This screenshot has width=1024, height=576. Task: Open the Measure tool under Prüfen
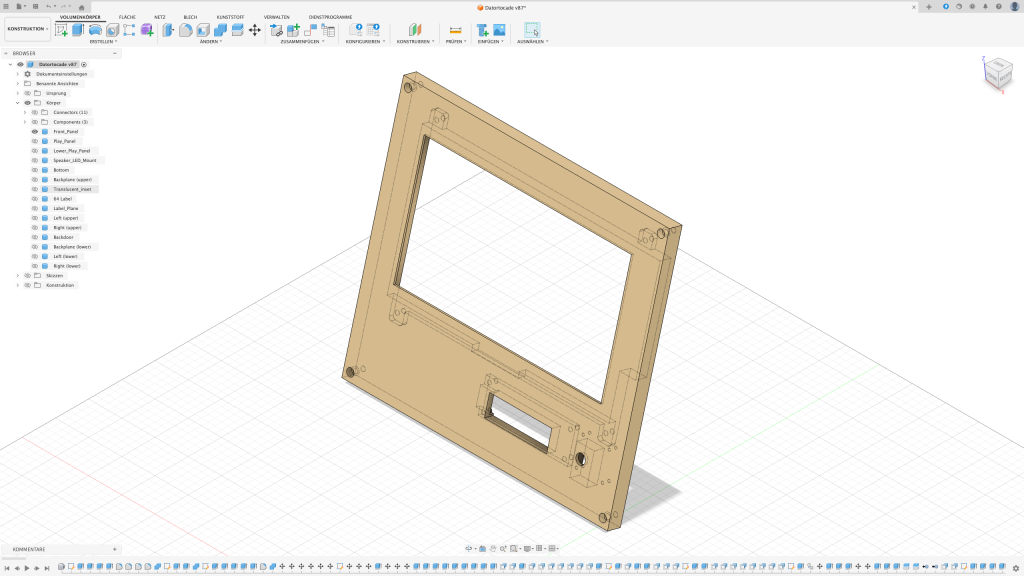455,30
